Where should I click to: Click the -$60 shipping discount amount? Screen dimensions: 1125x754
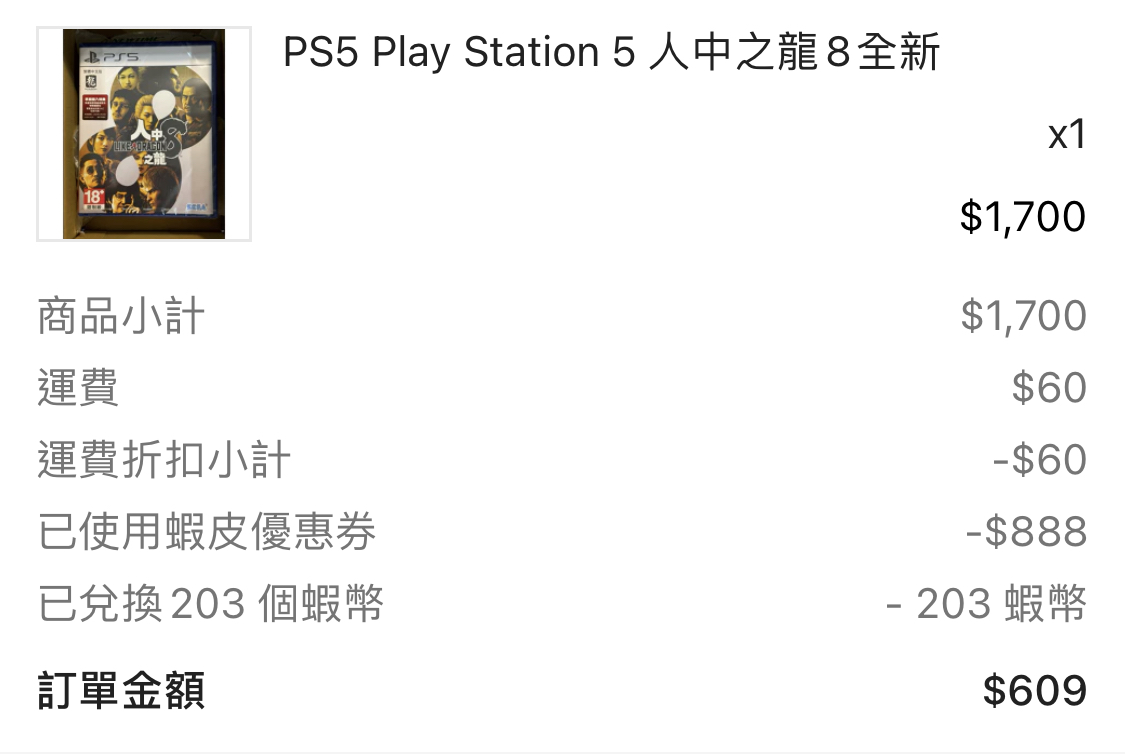point(1039,459)
